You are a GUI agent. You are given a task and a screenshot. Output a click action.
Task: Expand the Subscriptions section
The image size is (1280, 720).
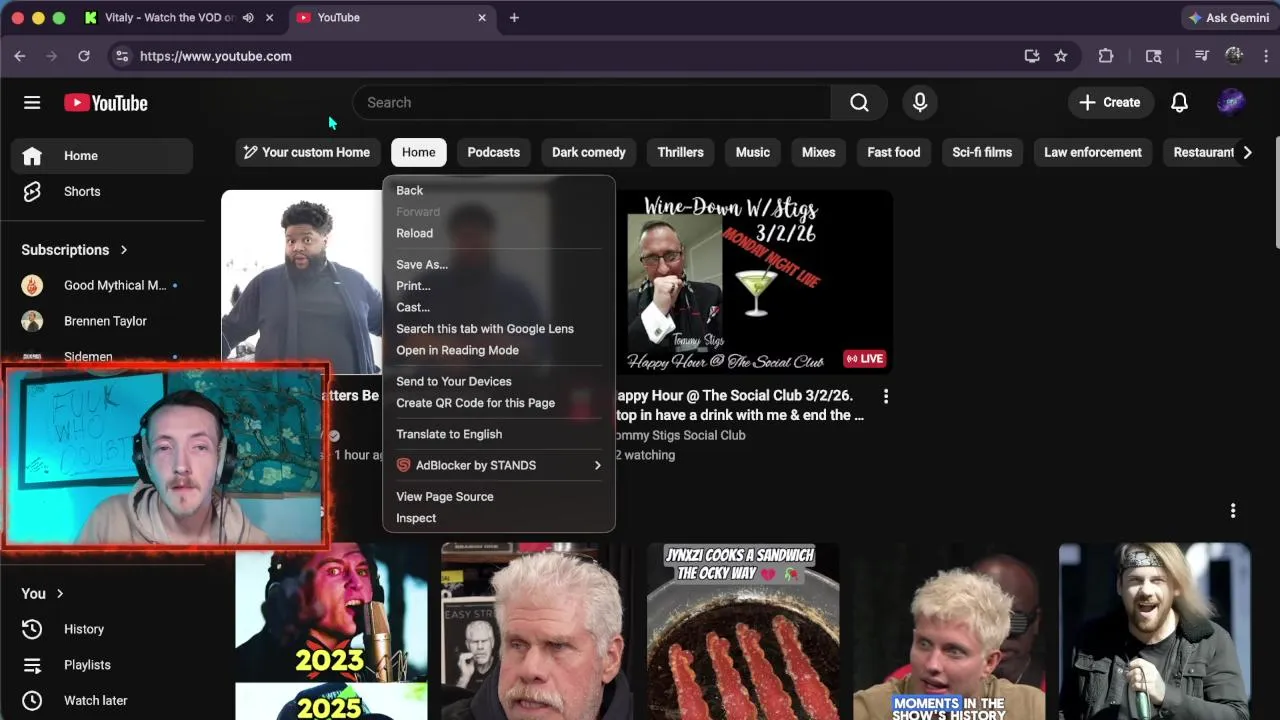tap(75, 250)
